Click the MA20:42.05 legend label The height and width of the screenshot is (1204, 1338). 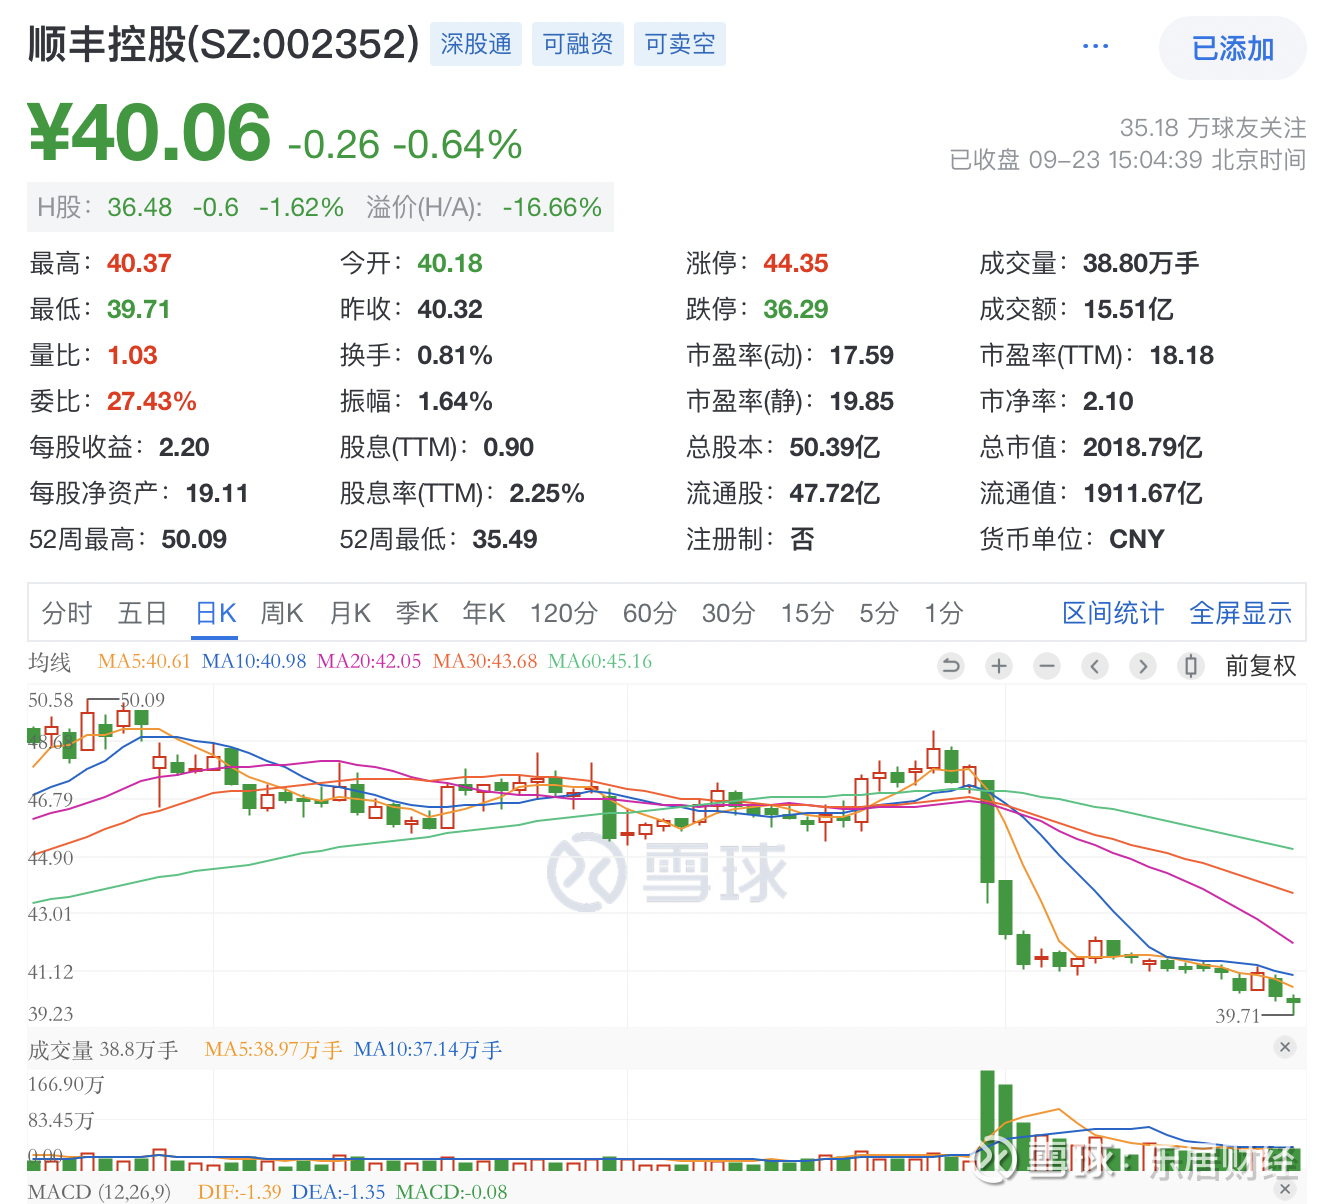coord(369,661)
